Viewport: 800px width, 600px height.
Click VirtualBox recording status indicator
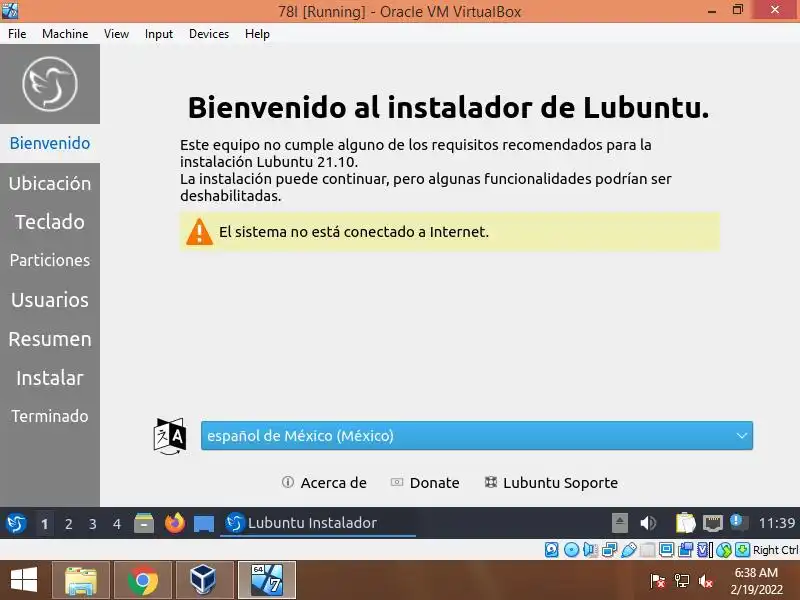click(x=685, y=550)
